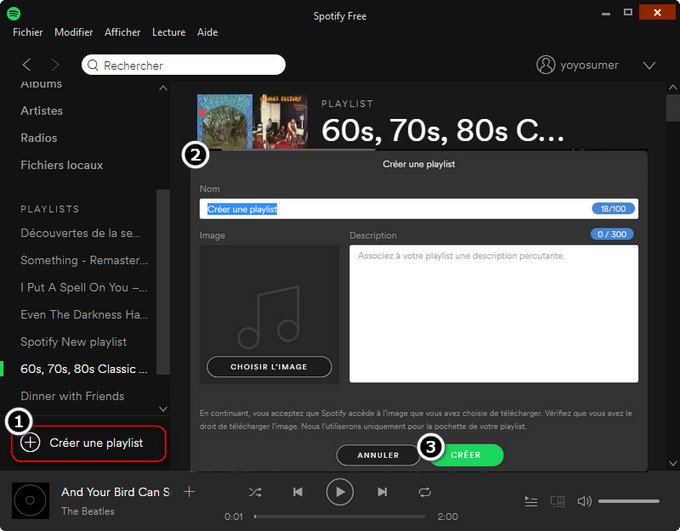Skip to the previous track

pyautogui.click(x=298, y=492)
